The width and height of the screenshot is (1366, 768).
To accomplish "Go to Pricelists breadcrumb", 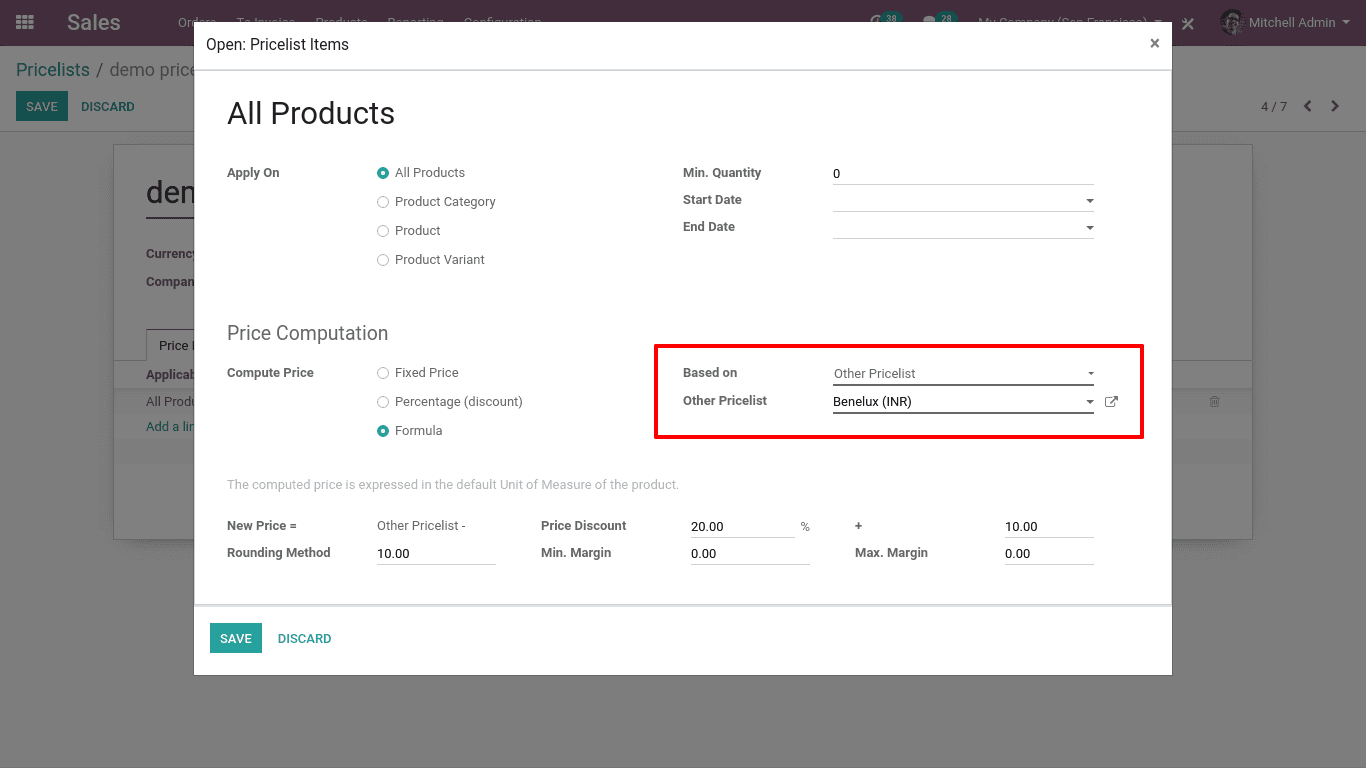I will (53, 70).
